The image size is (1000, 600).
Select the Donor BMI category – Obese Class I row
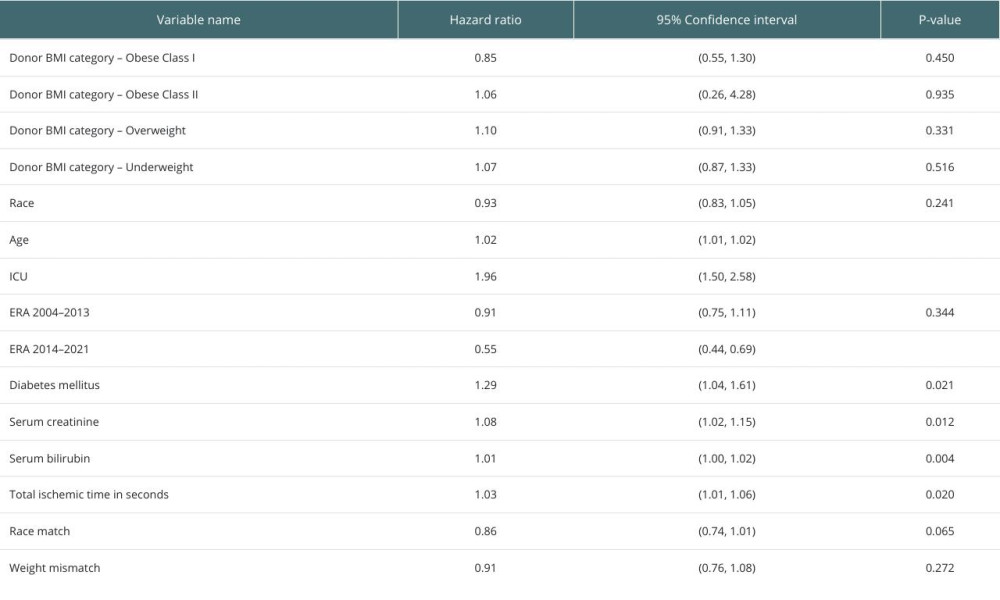500,58
